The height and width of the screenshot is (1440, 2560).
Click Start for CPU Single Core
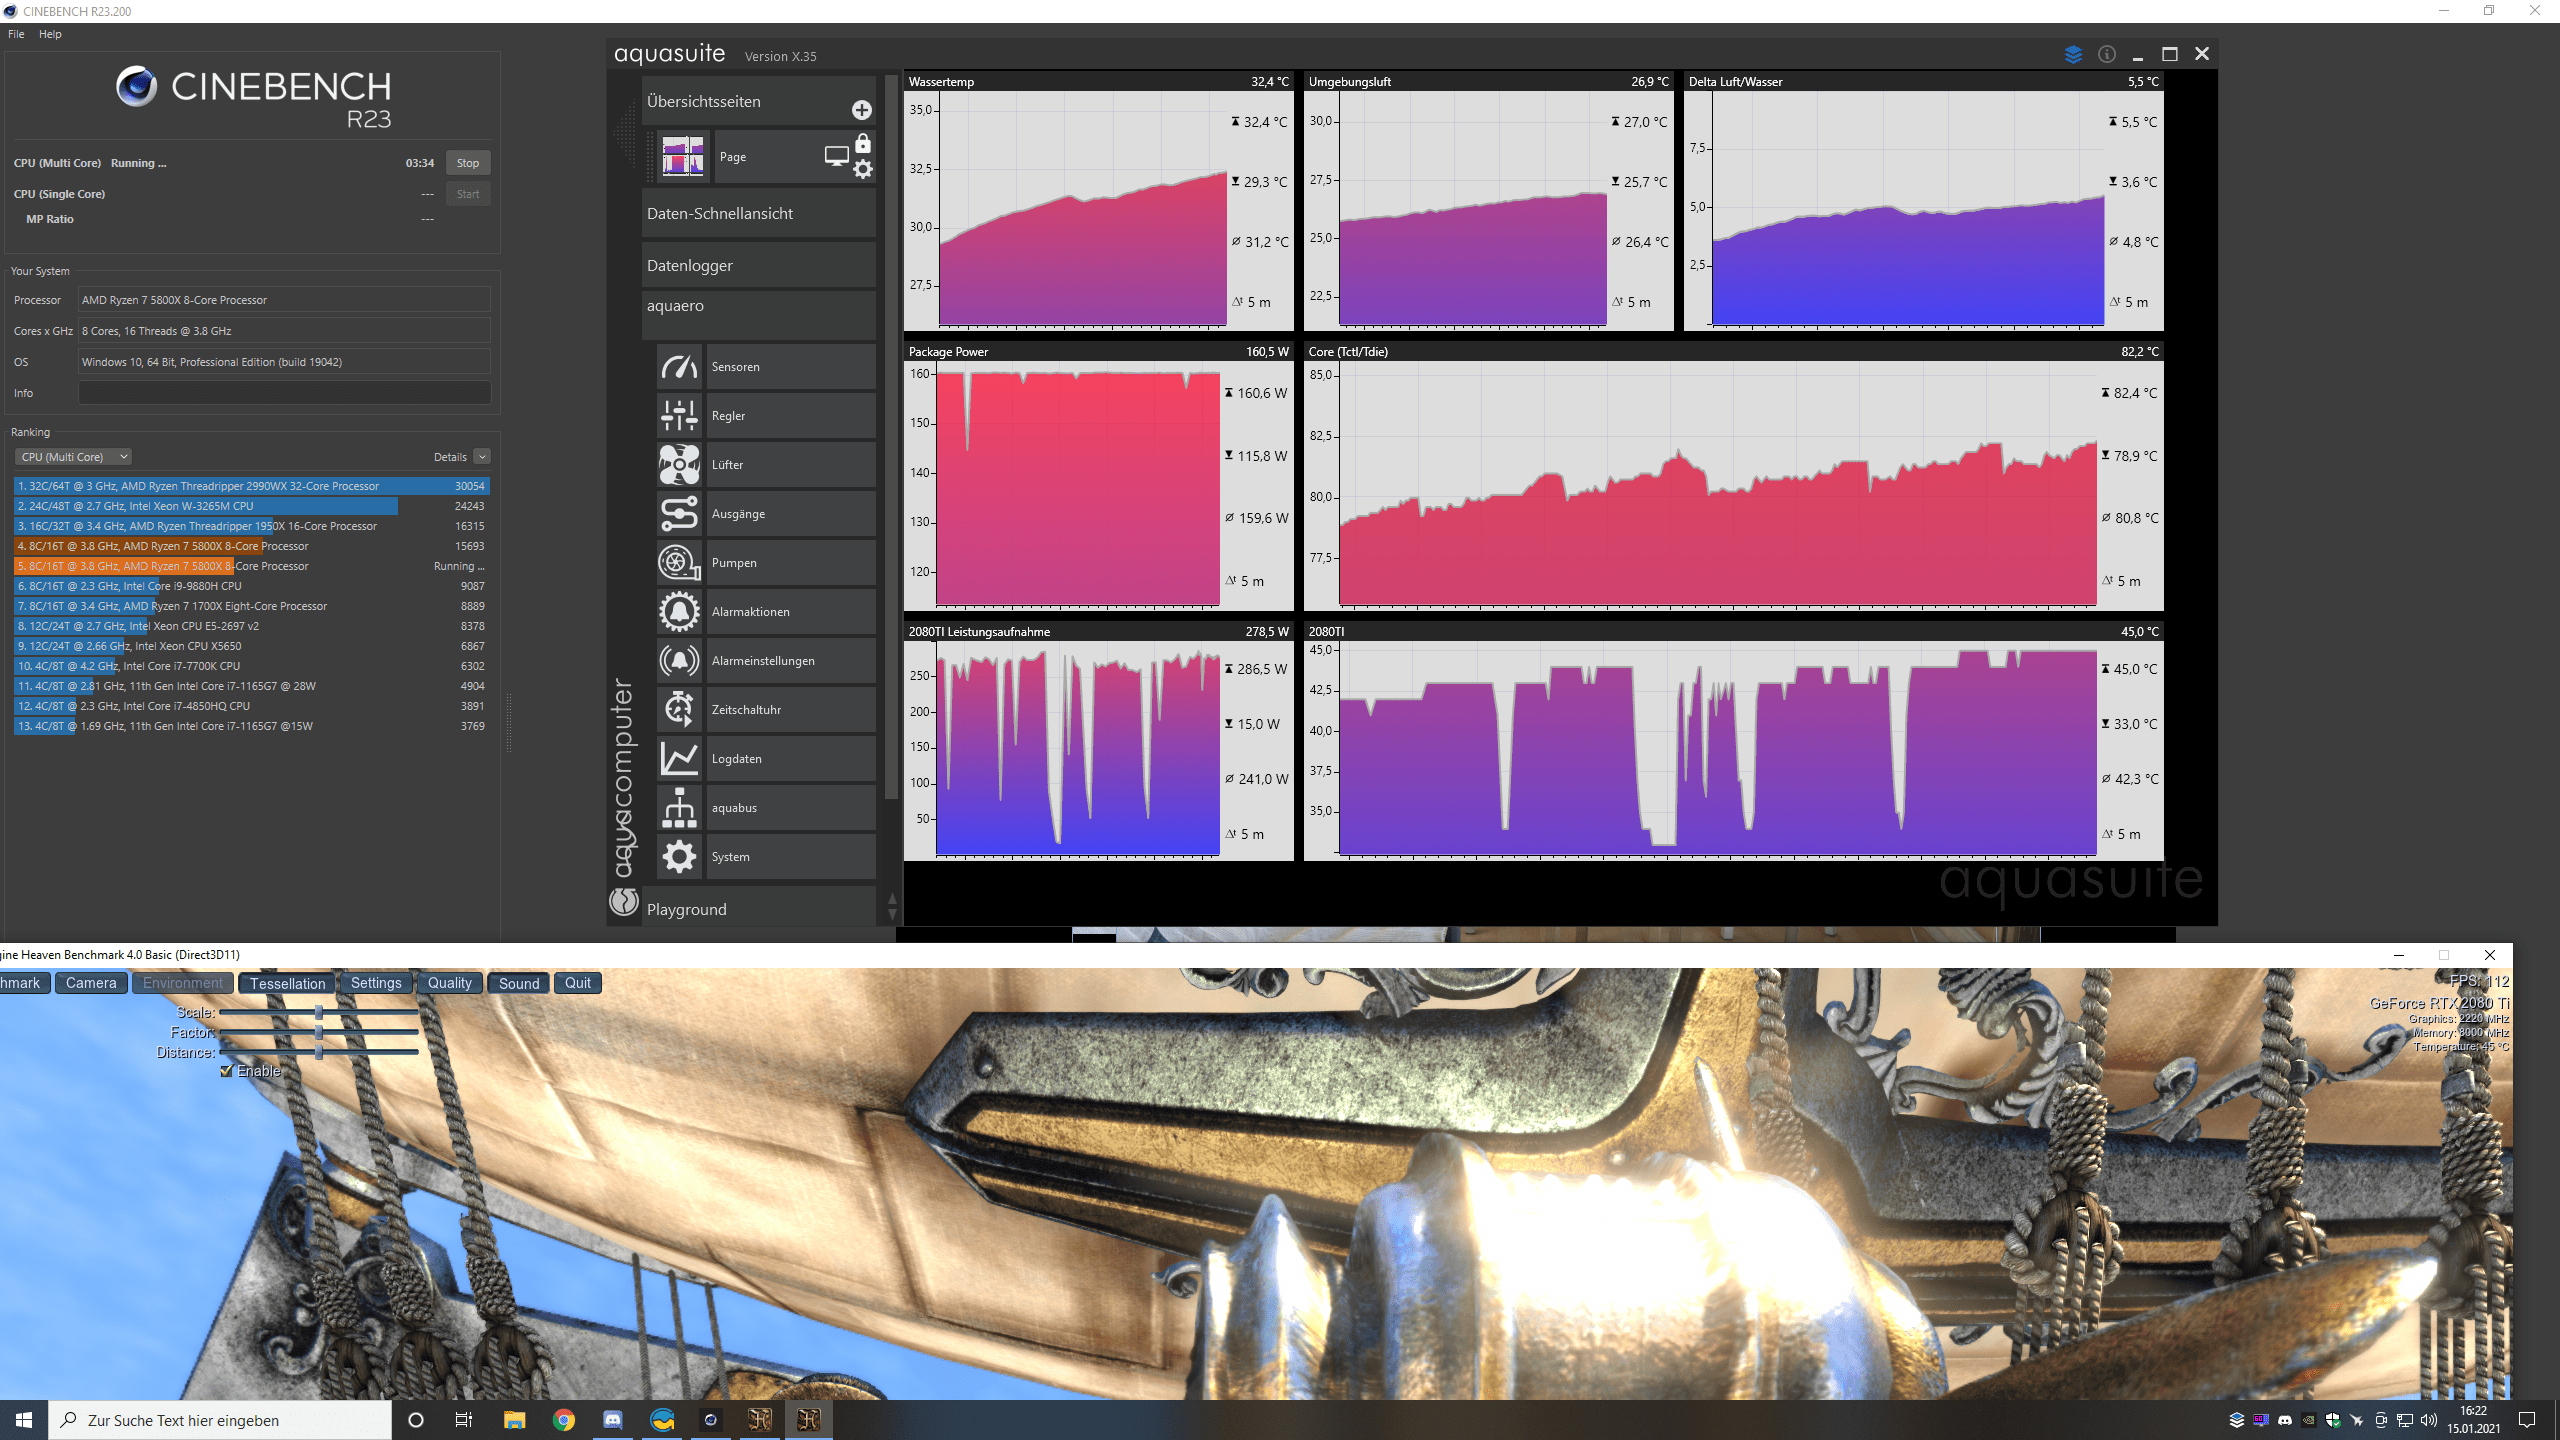pyautogui.click(x=467, y=194)
